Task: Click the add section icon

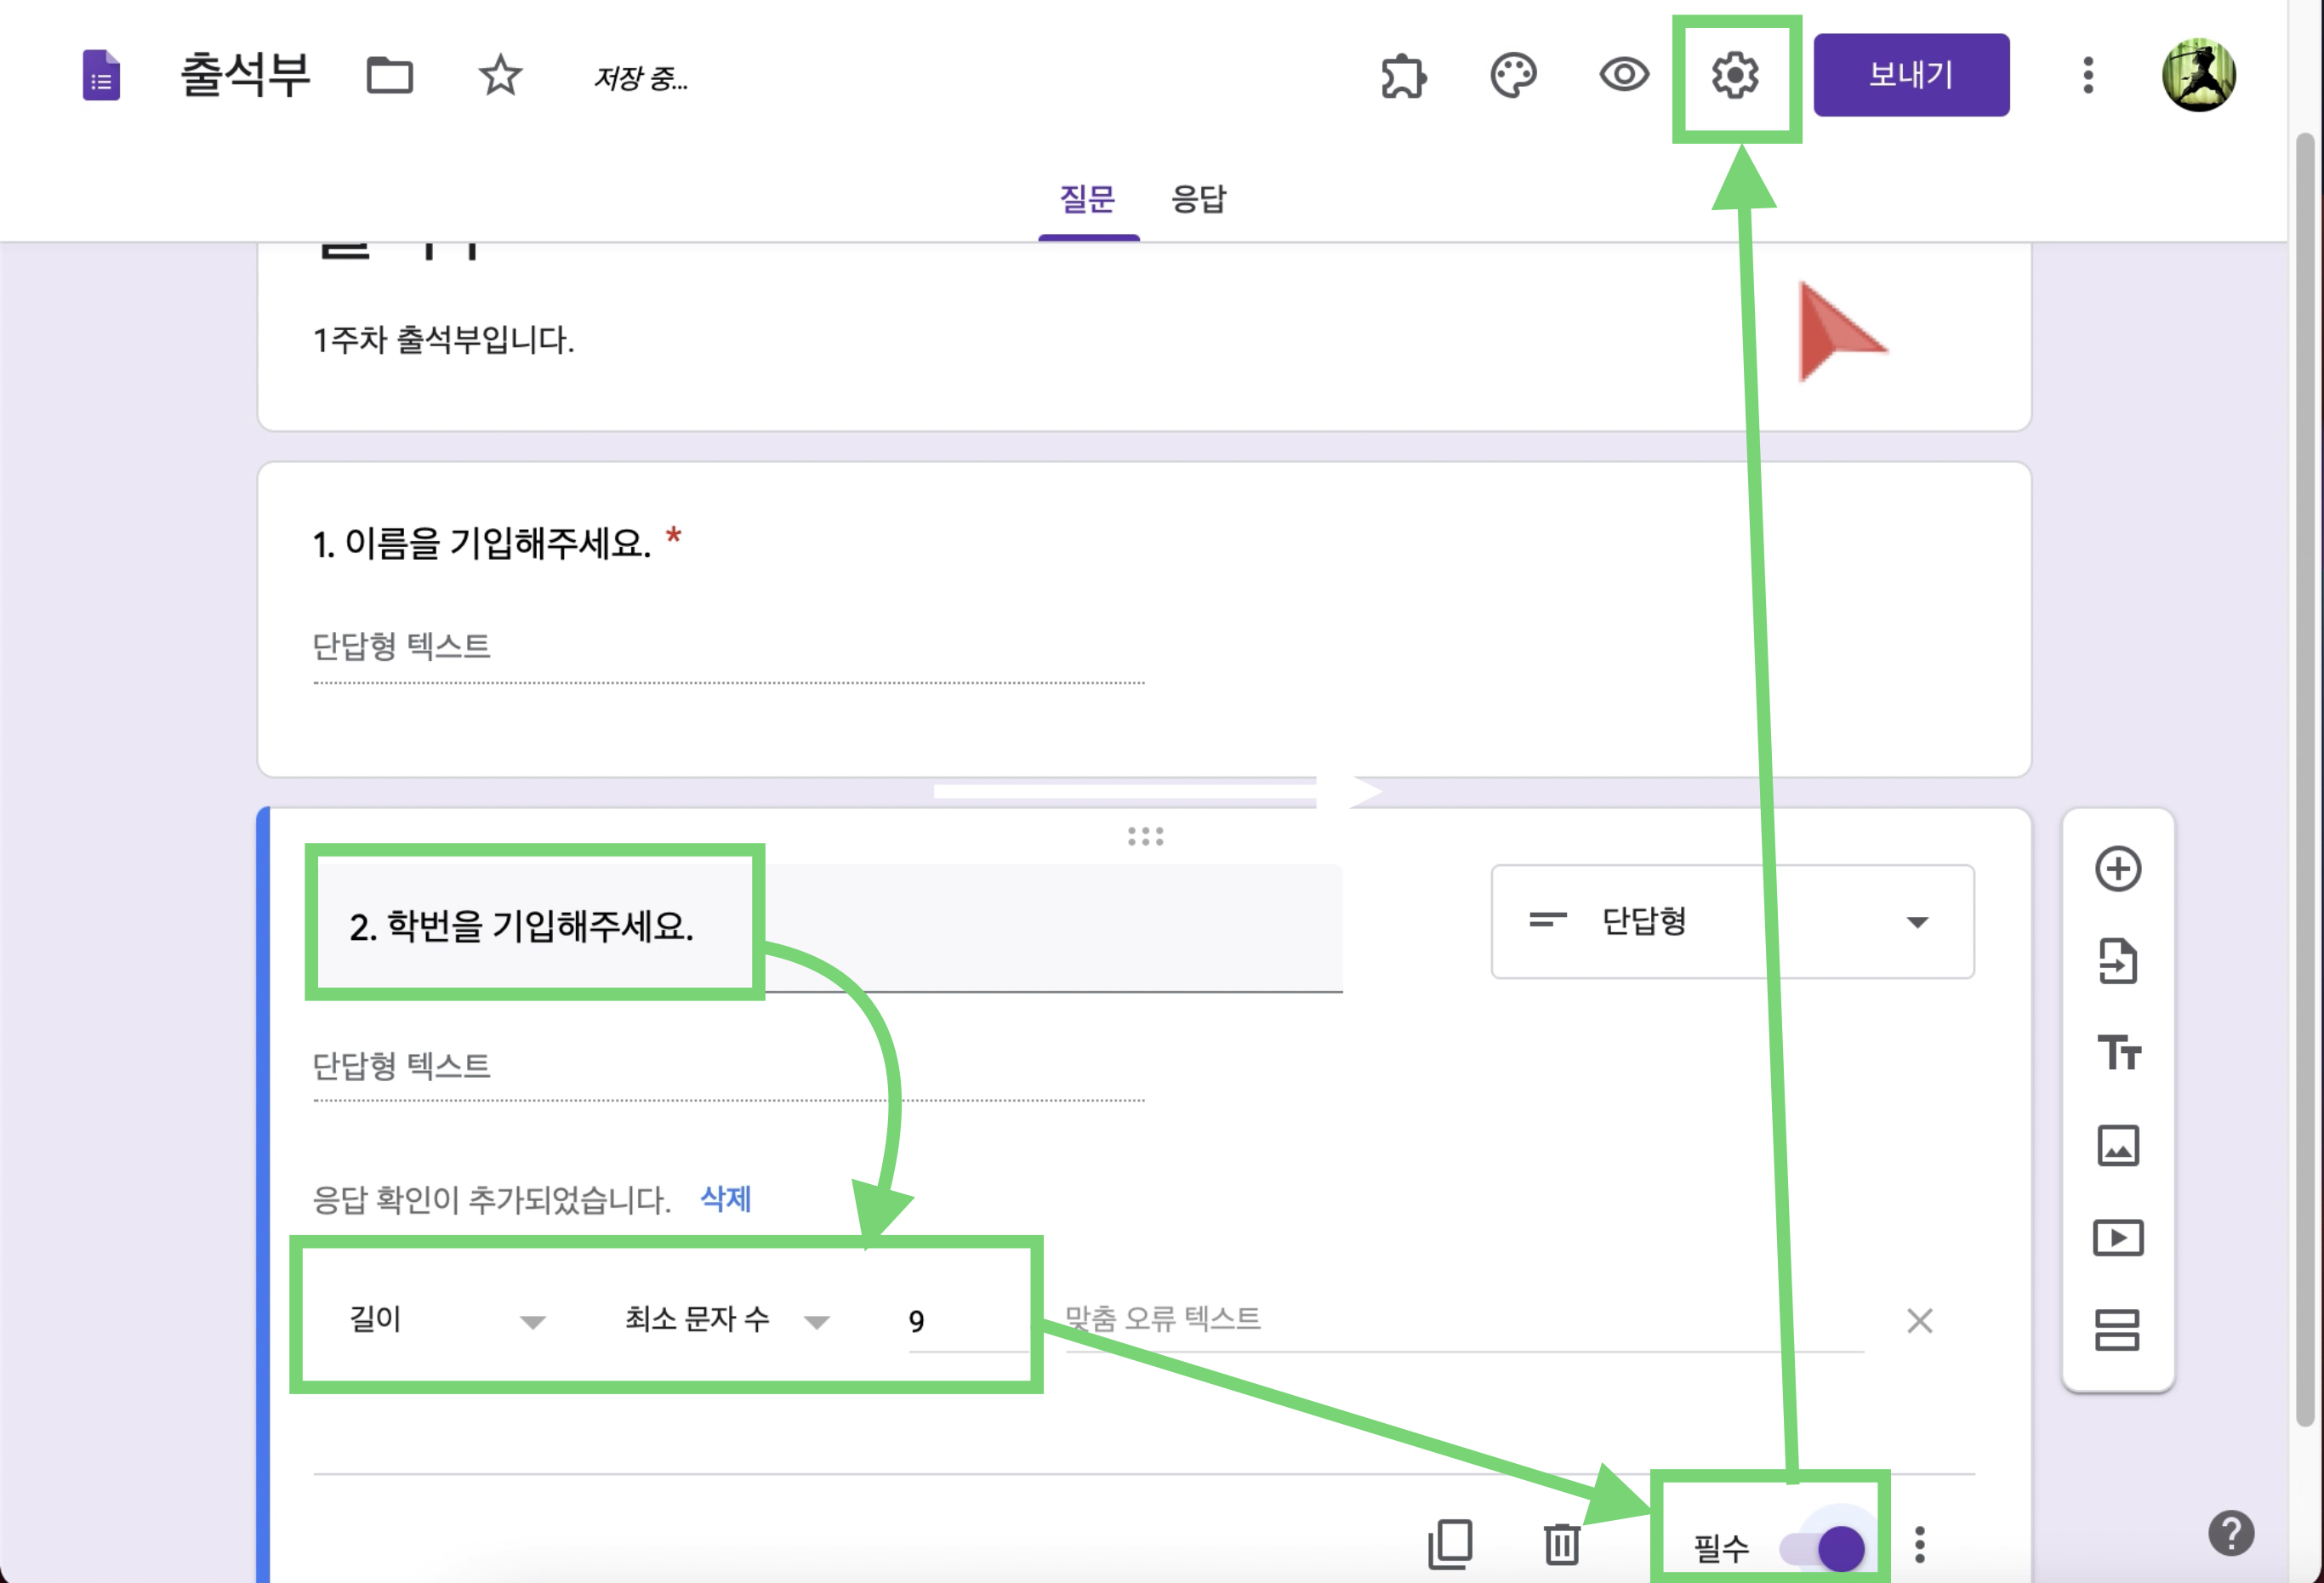Action: (x=2117, y=1330)
